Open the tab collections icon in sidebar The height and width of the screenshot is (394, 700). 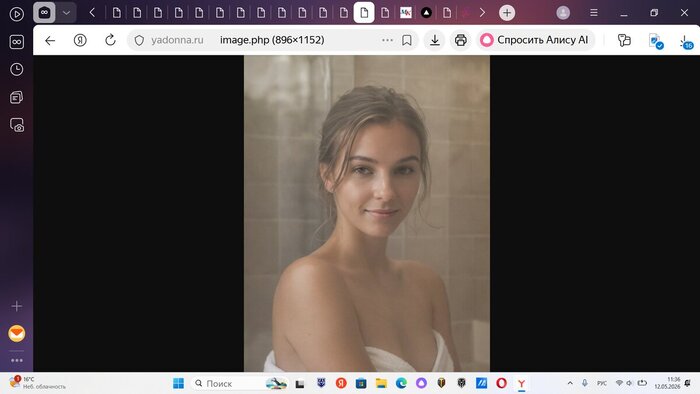[17, 97]
